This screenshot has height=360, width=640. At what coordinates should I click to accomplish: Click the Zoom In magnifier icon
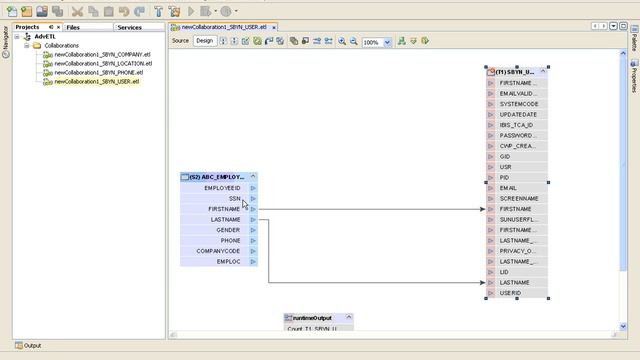click(x=342, y=41)
